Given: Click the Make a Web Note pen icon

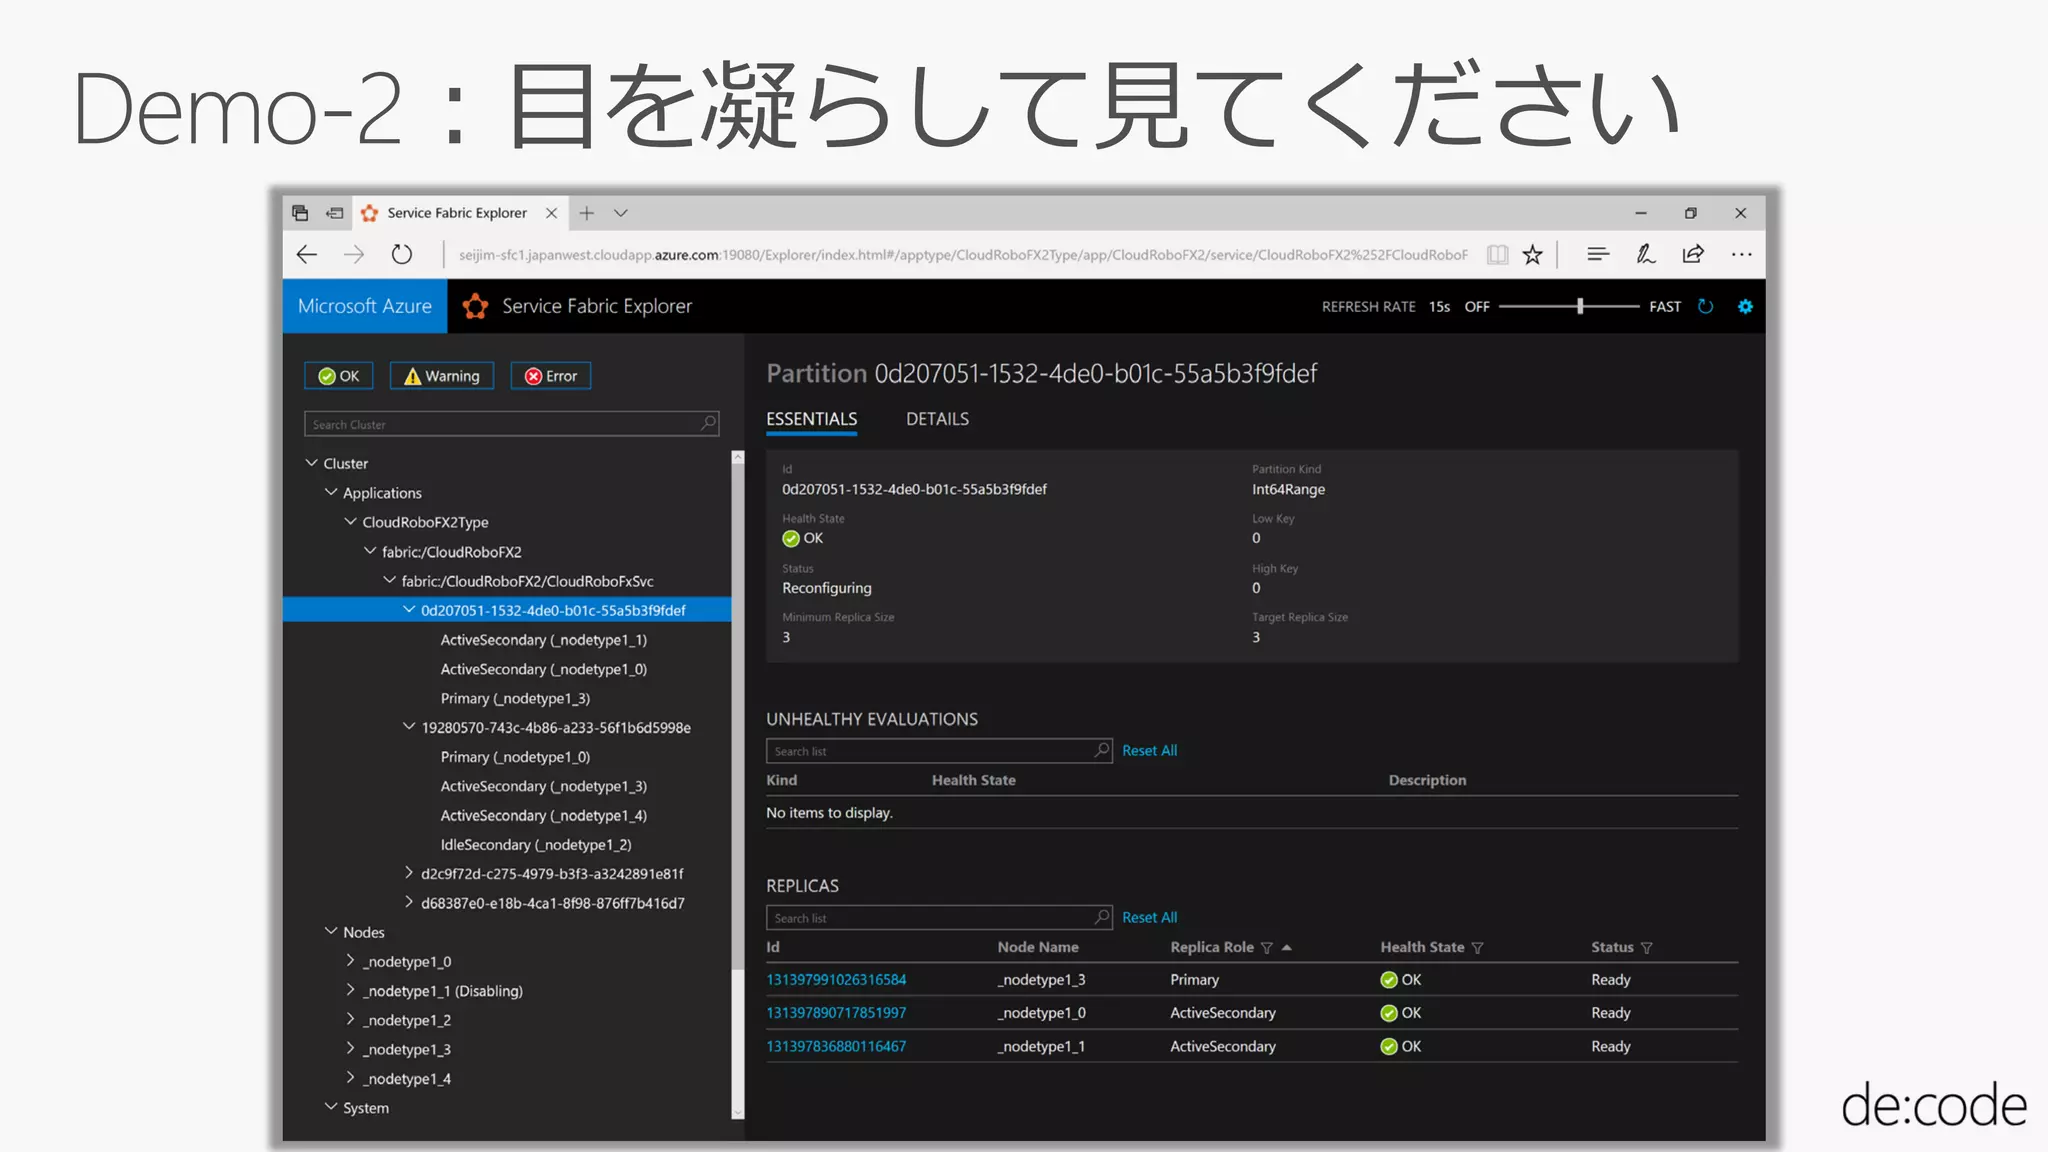Looking at the screenshot, I should 1645,254.
